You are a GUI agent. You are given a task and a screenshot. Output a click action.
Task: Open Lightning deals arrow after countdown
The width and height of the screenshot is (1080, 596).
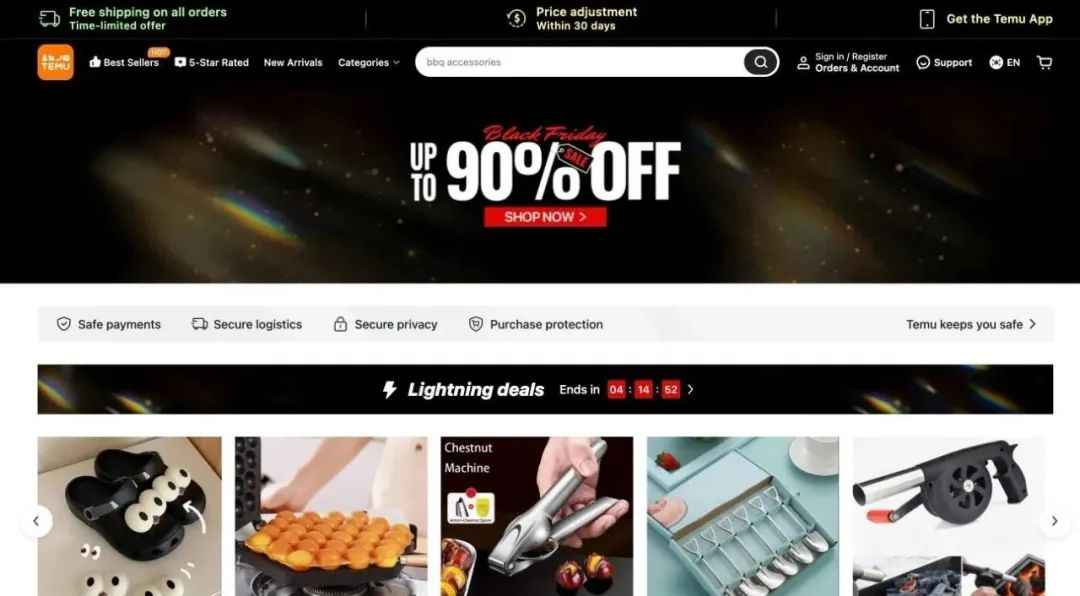click(690, 389)
